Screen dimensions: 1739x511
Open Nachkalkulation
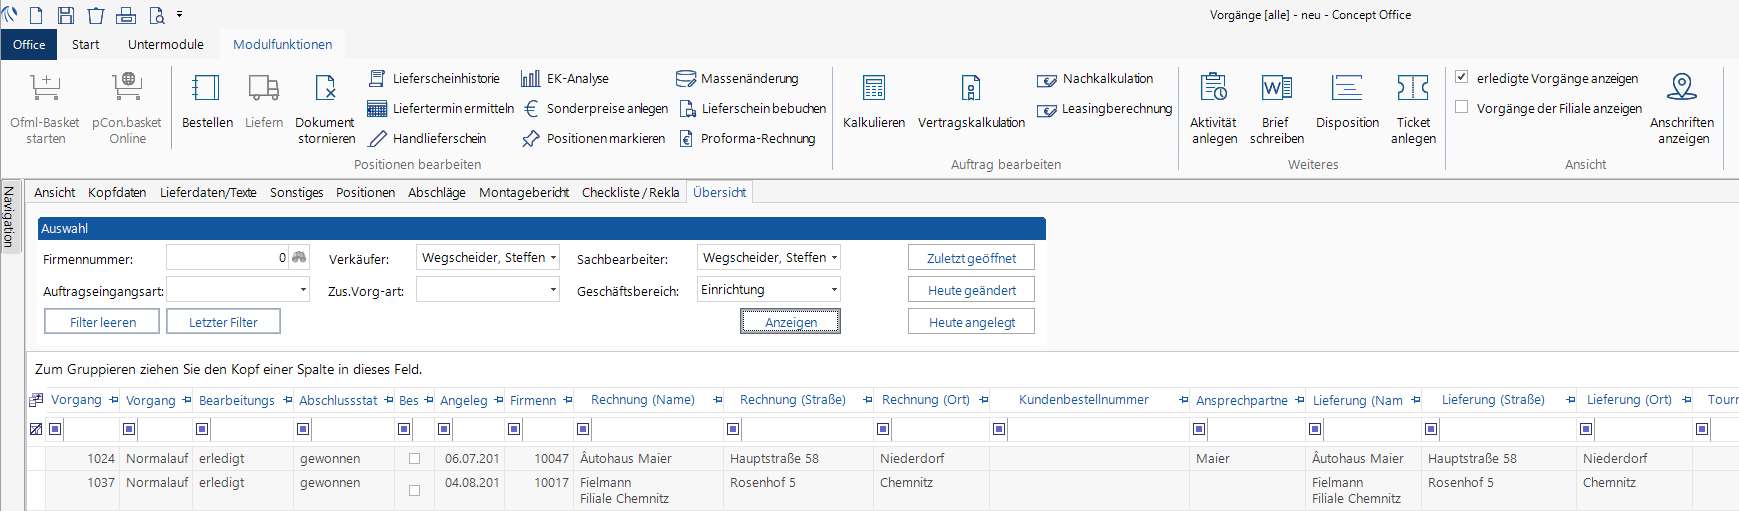1095,79
